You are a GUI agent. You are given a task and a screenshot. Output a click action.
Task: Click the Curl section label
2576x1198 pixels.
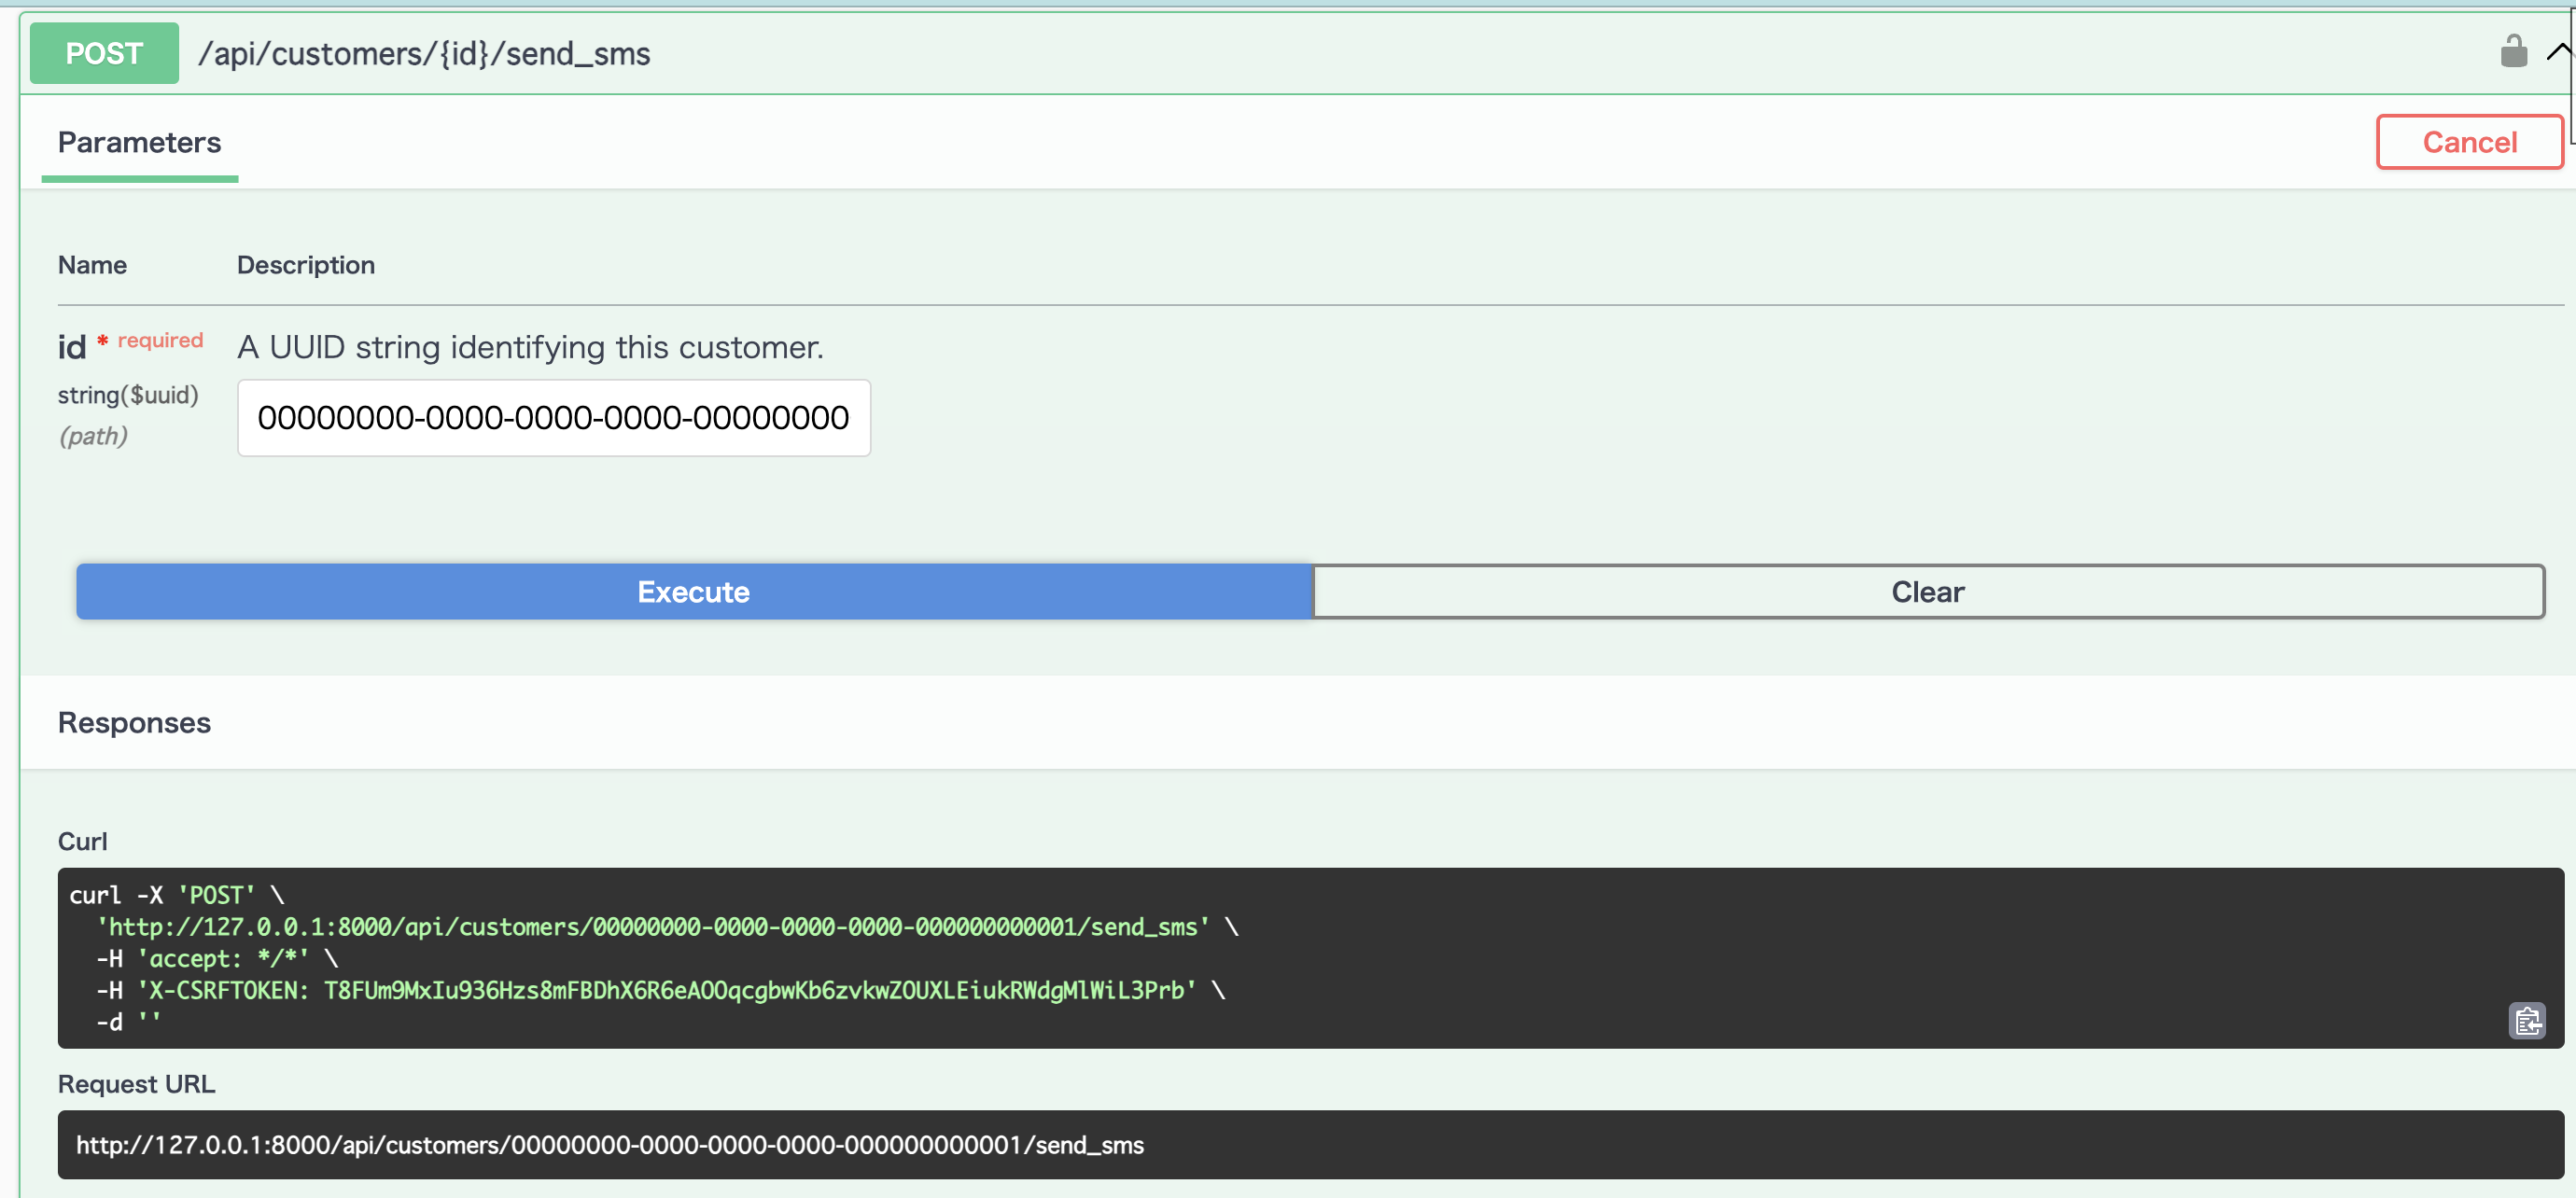coord(82,841)
